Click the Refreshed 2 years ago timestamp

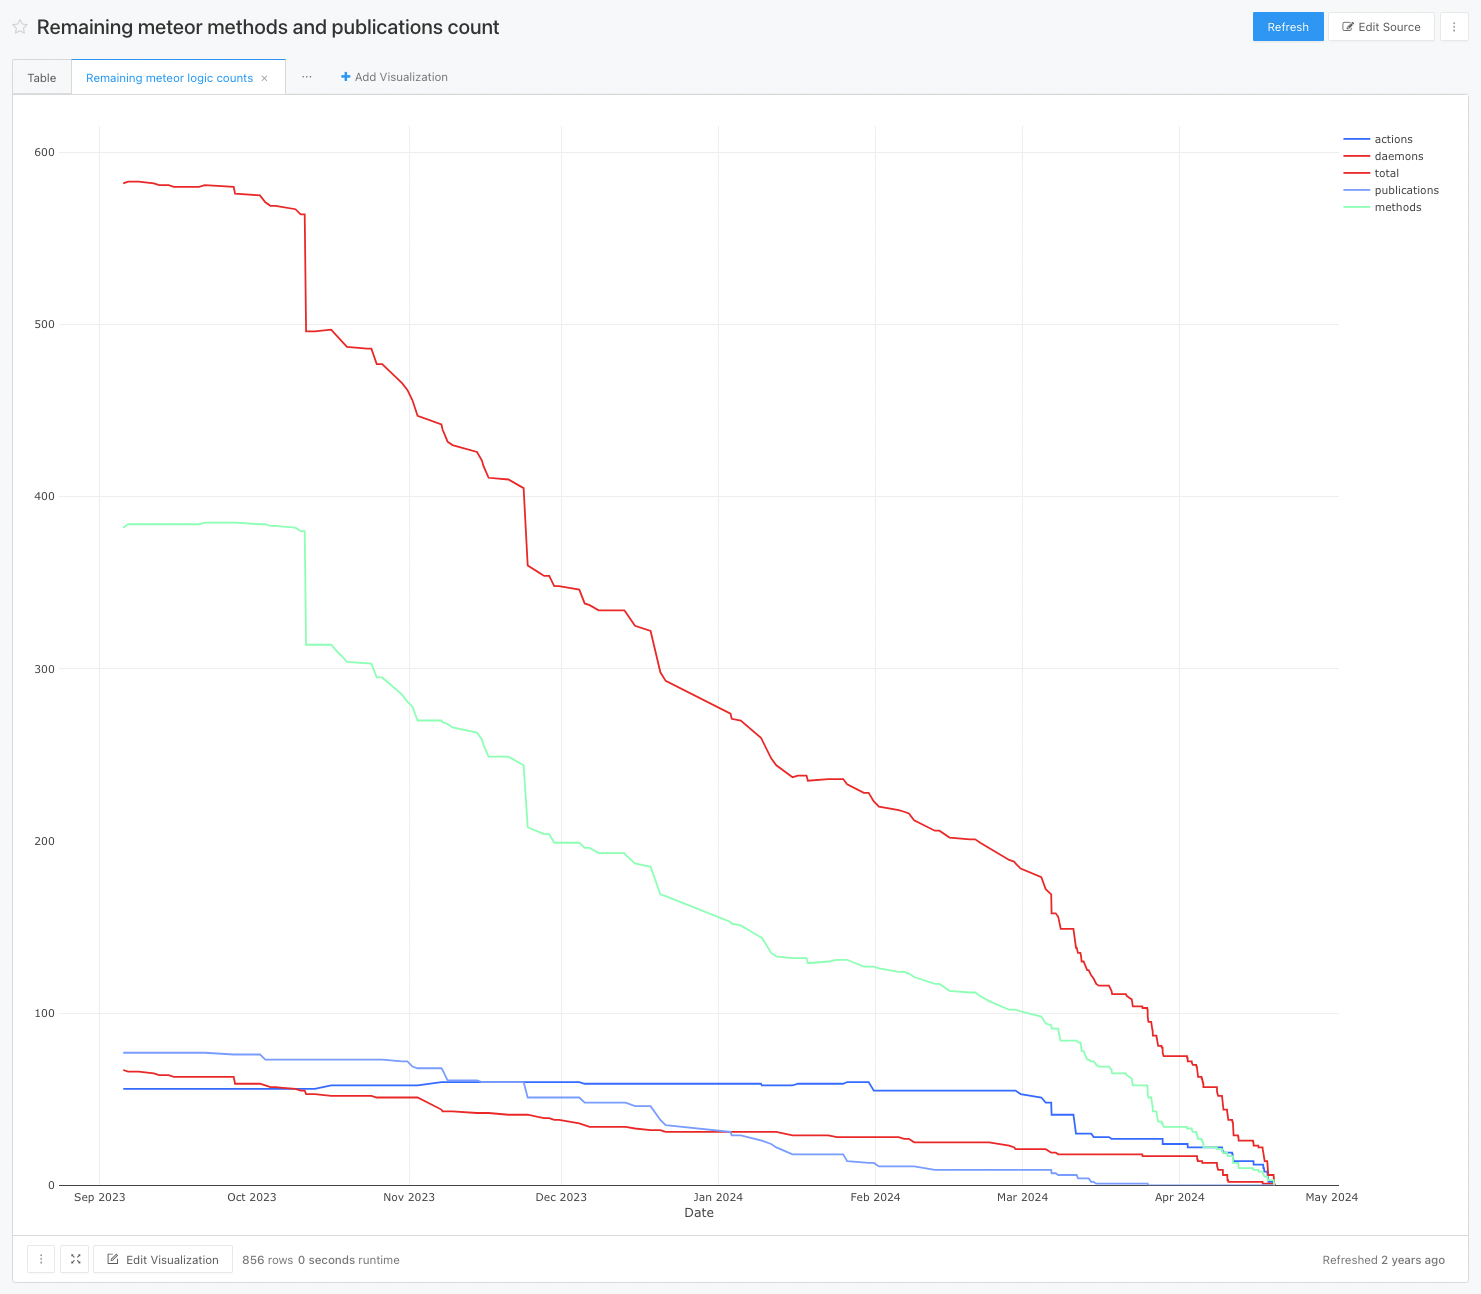pos(1383,1260)
